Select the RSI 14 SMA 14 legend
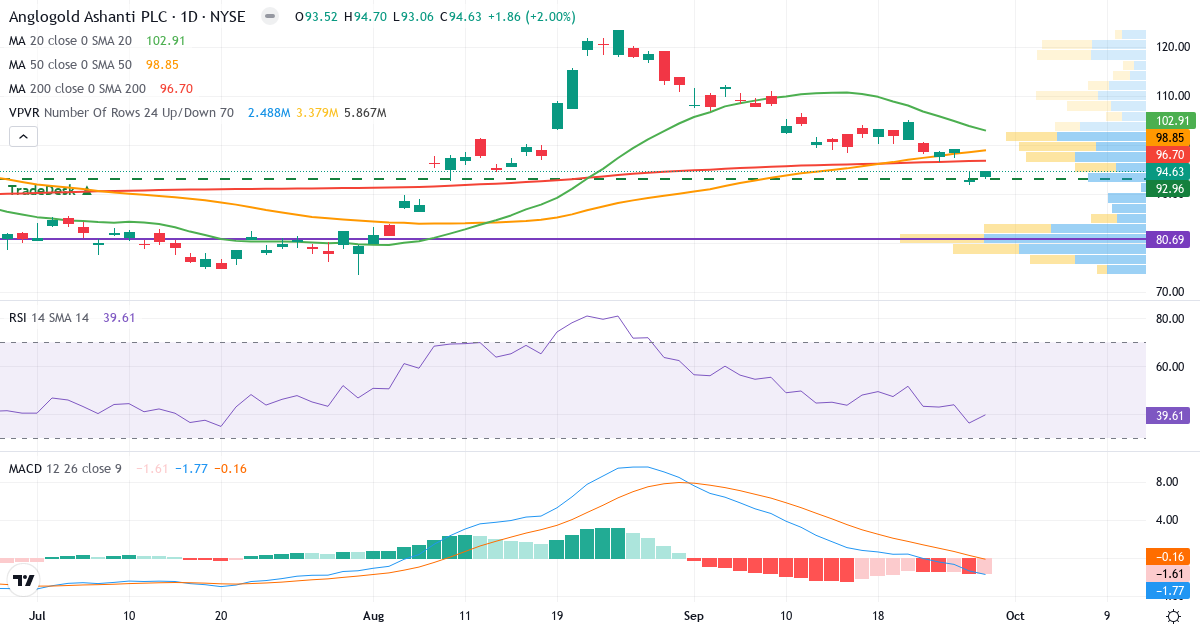This screenshot has height=630, width=1200. (49, 317)
